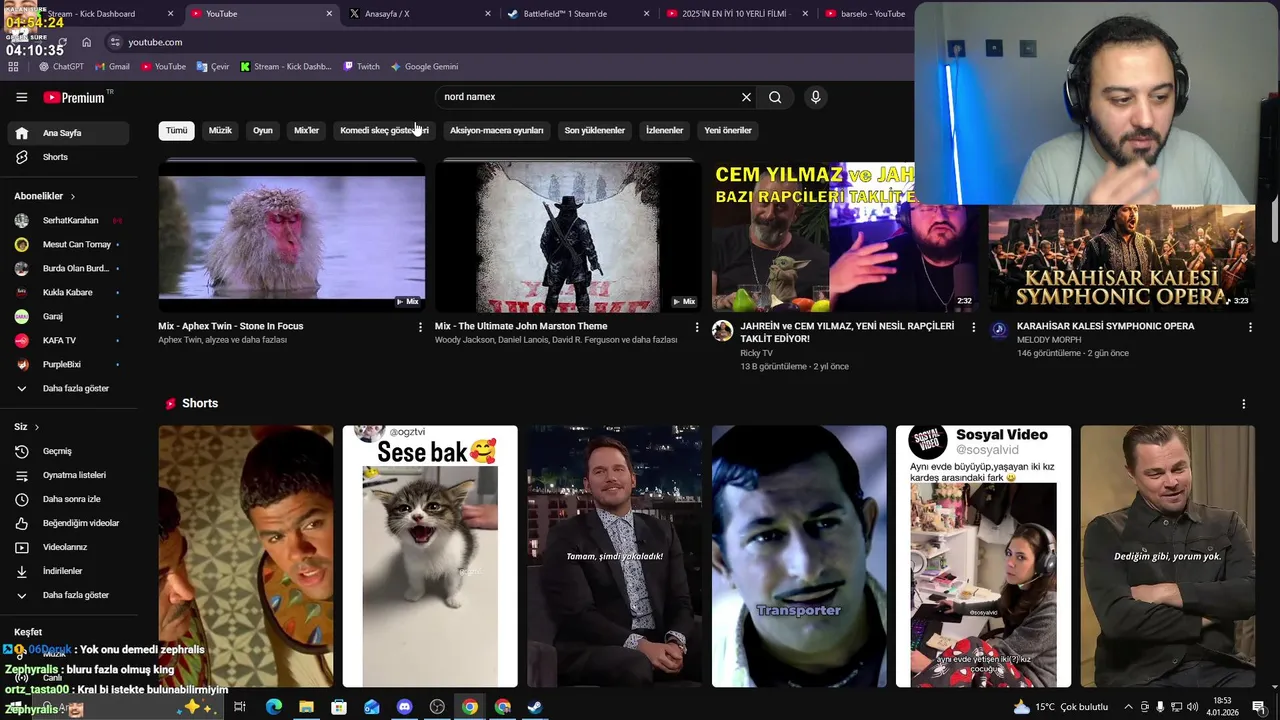
Task: Open Microsoft Store from the taskbar
Action: pyautogui.click(x=339, y=707)
